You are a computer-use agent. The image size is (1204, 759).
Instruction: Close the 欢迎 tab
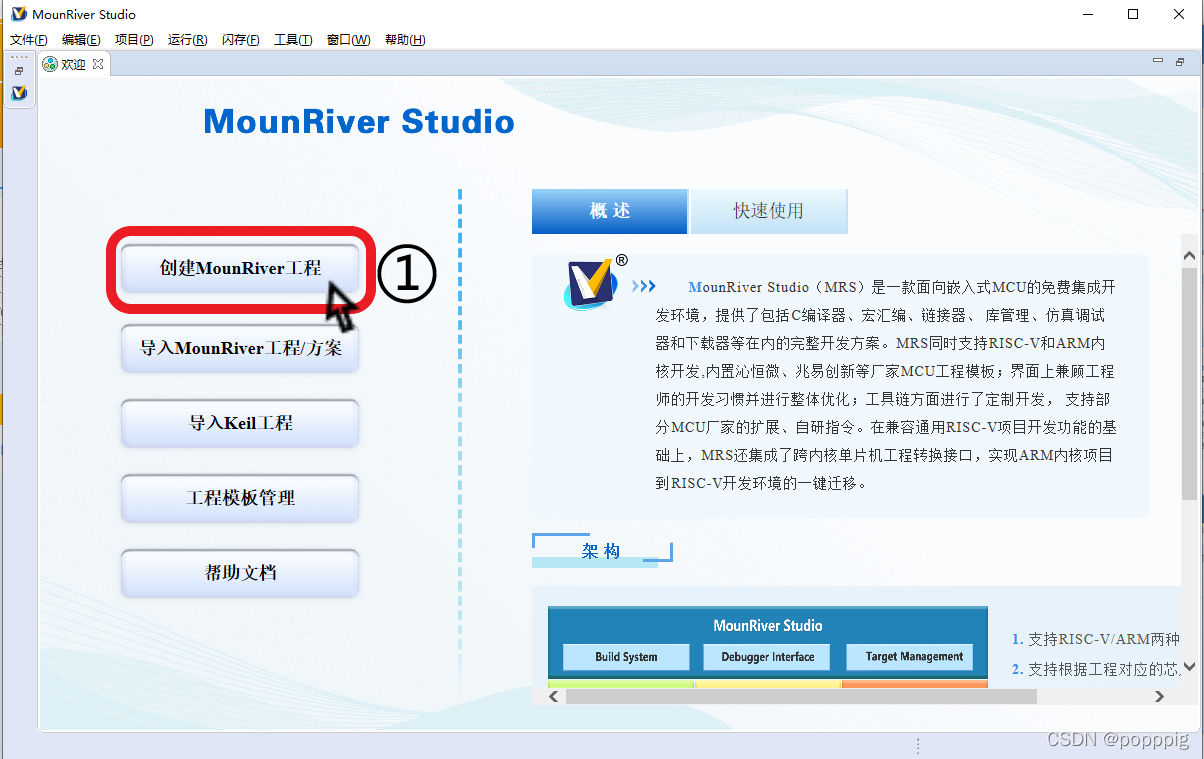tap(98, 64)
